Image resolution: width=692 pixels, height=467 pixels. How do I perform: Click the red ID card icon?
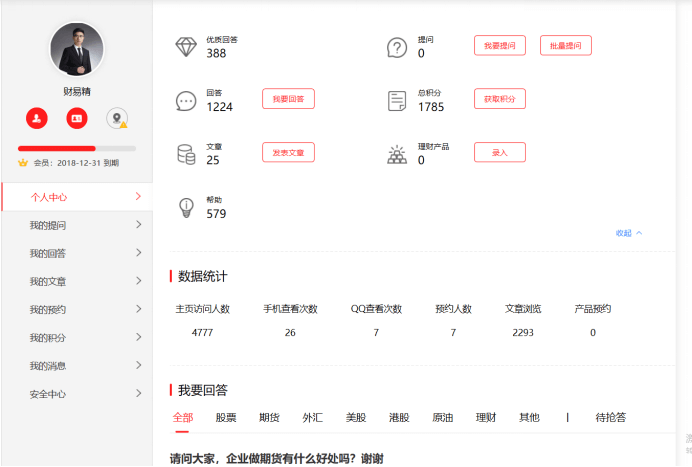pyautogui.click(x=77, y=118)
